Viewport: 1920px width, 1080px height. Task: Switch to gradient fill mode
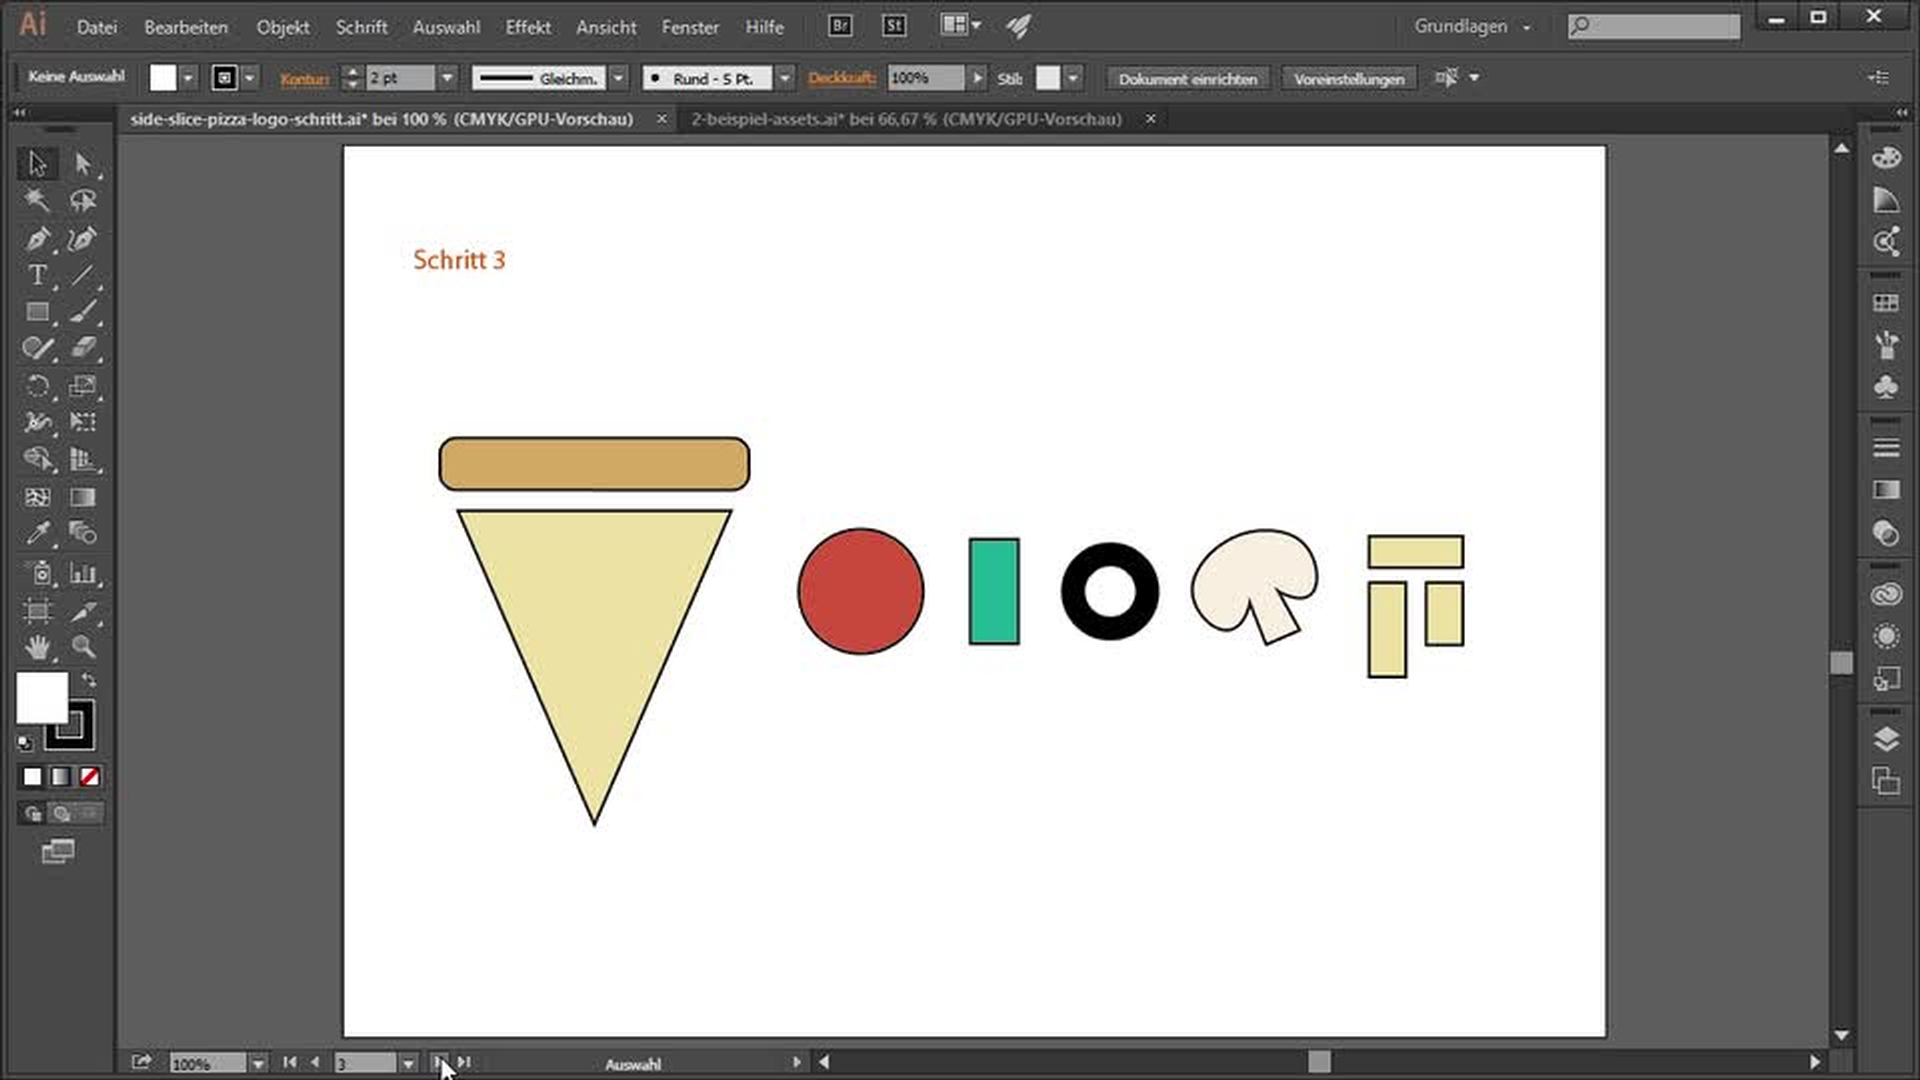61,777
